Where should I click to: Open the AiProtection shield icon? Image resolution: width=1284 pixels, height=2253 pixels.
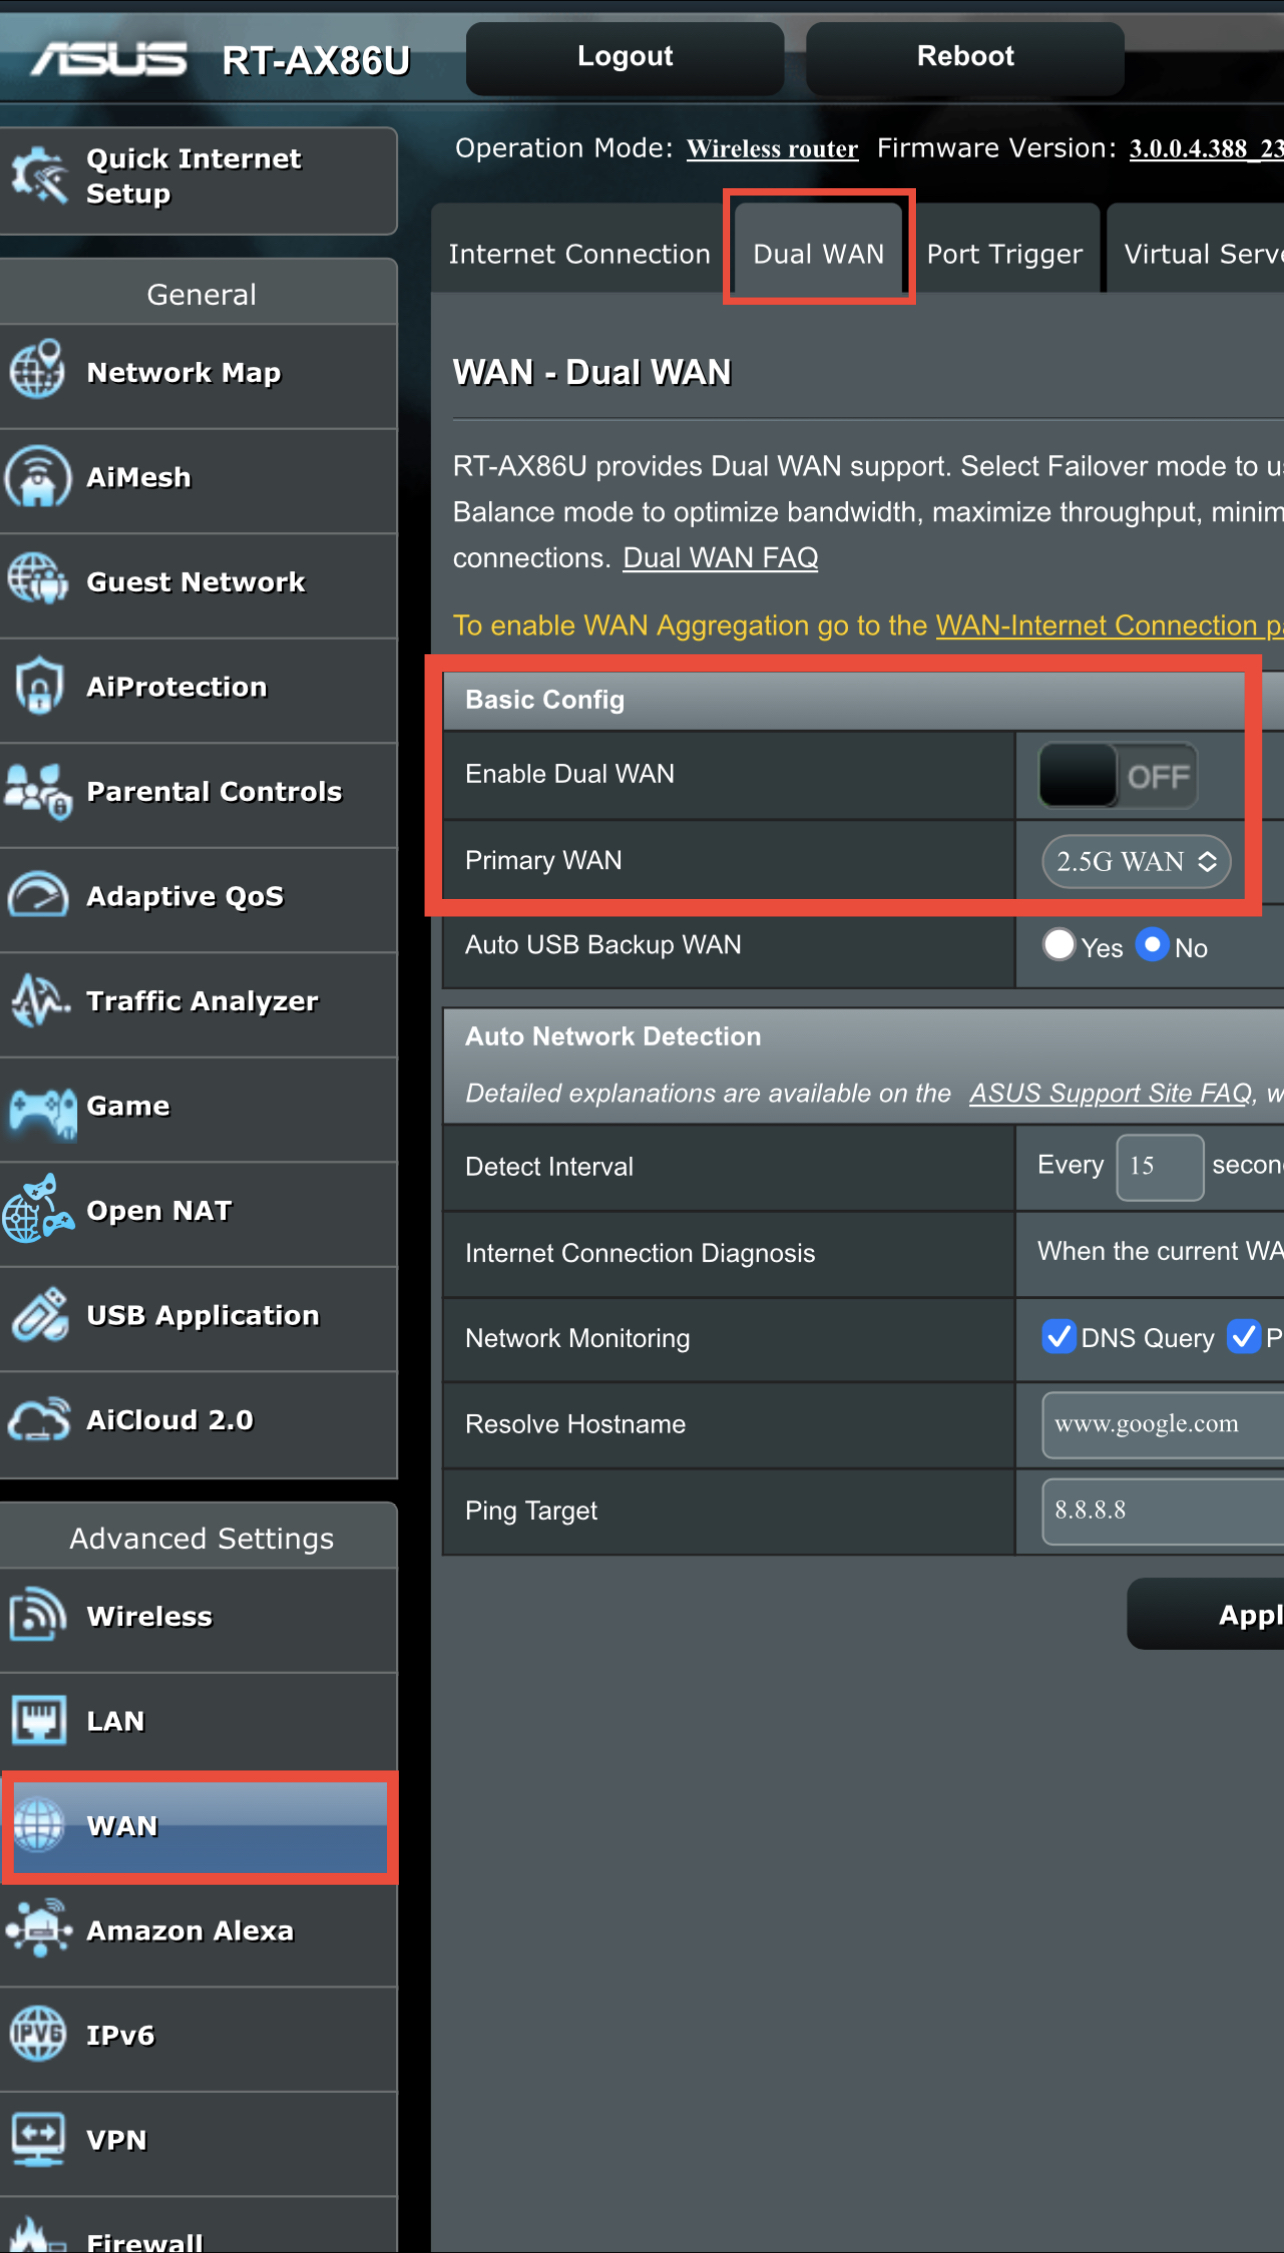[x=39, y=686]
